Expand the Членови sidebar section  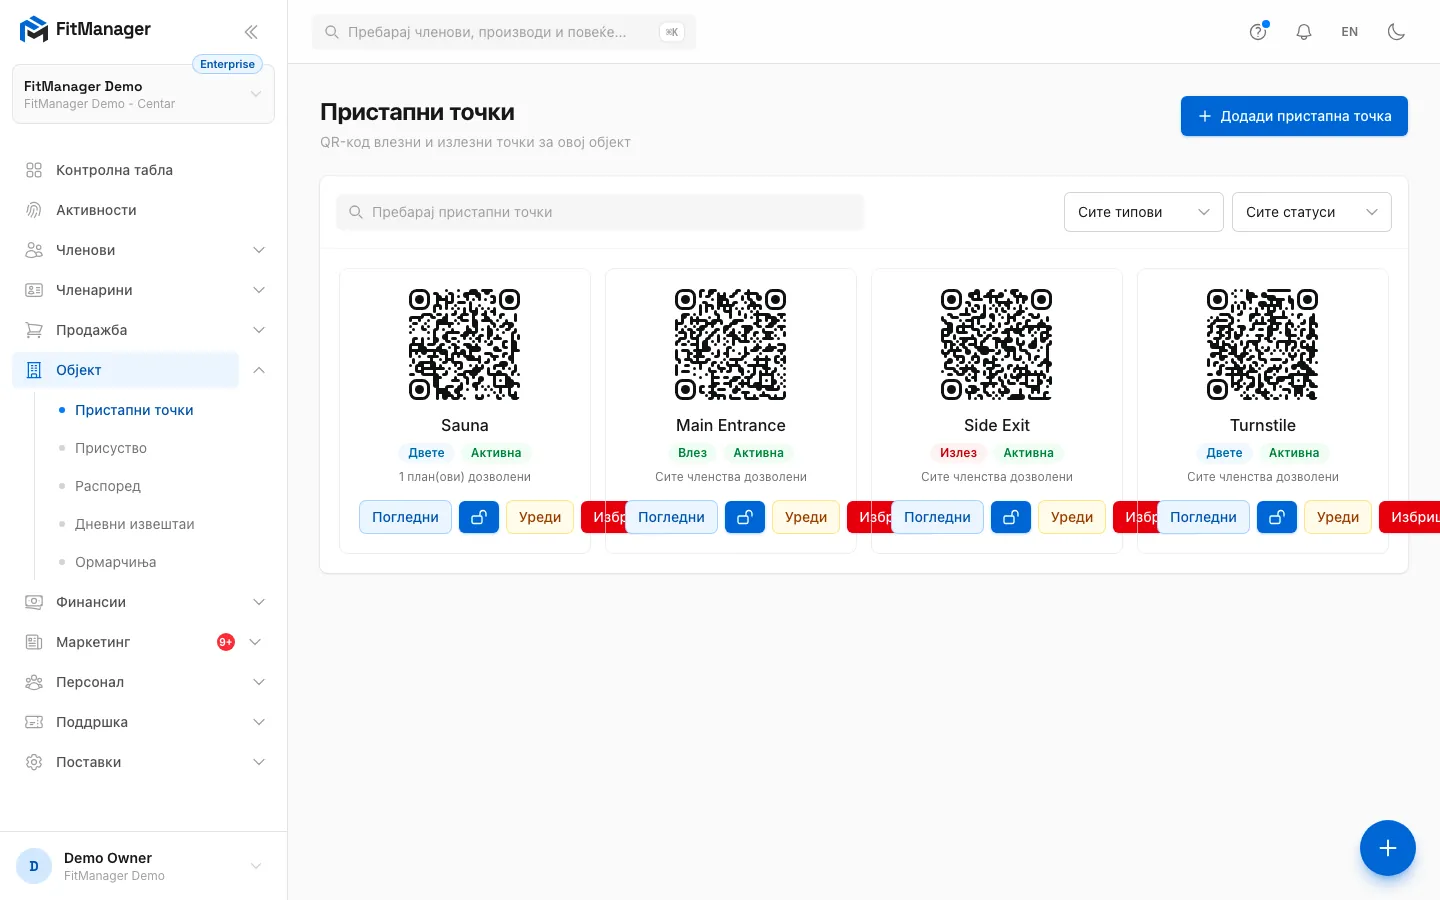point(145,250)
